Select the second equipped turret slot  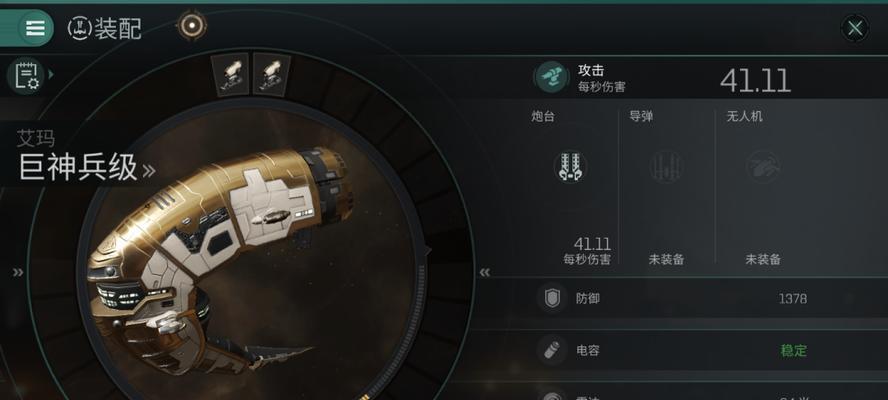(x=271, y=74)
